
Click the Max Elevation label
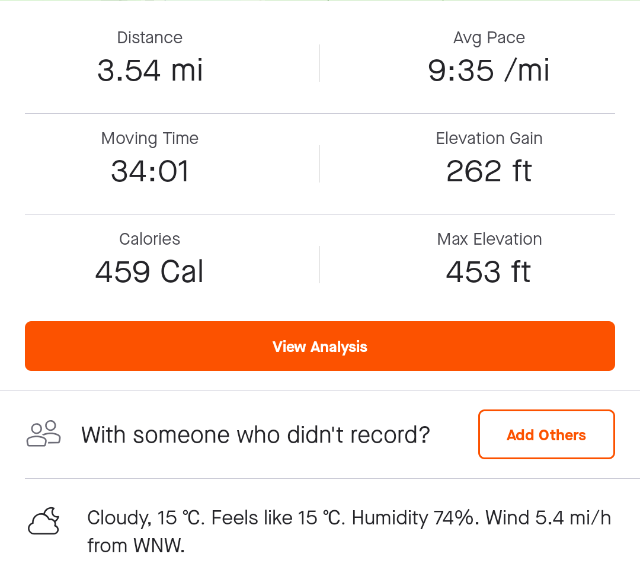tap(489, 239)
